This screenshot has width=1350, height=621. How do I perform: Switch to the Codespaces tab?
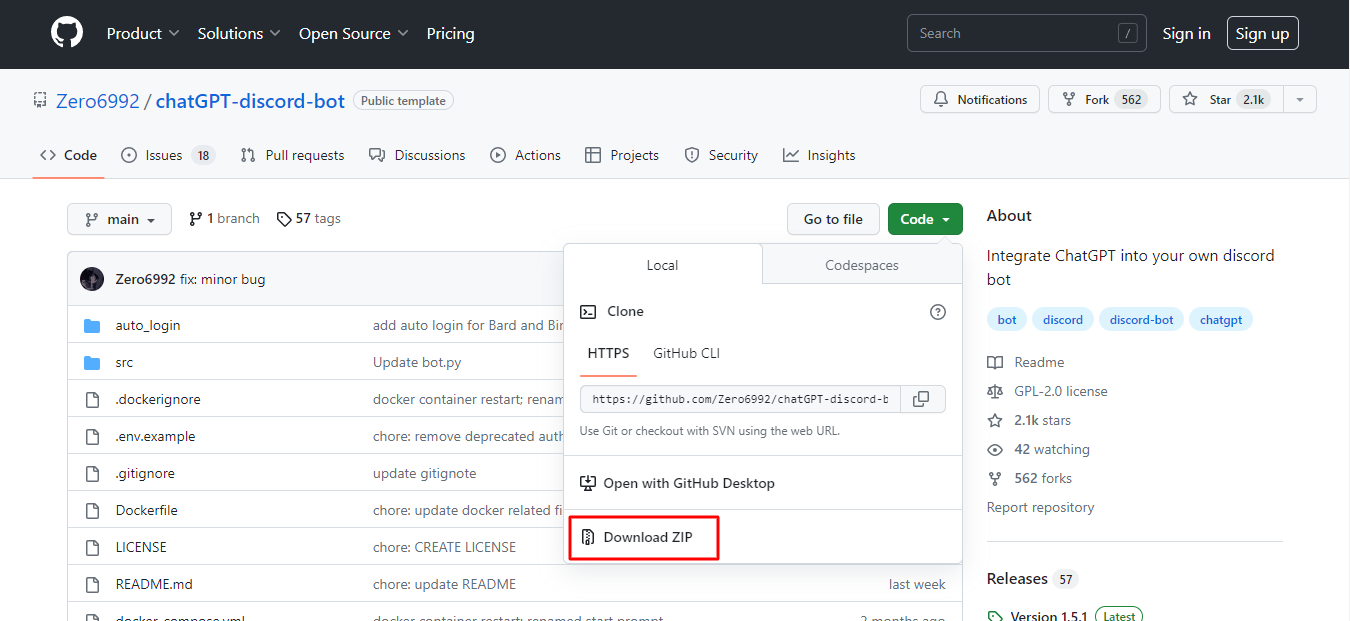point(861,265)
